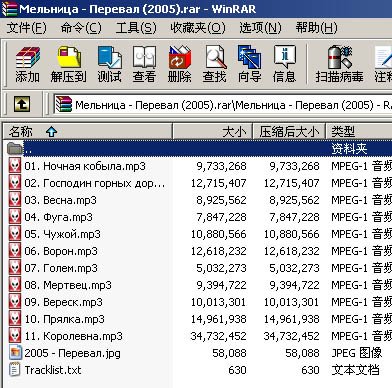392x388 pixels.
Task: Click the 文本文档 type cell
Action: tap(356, 370)
